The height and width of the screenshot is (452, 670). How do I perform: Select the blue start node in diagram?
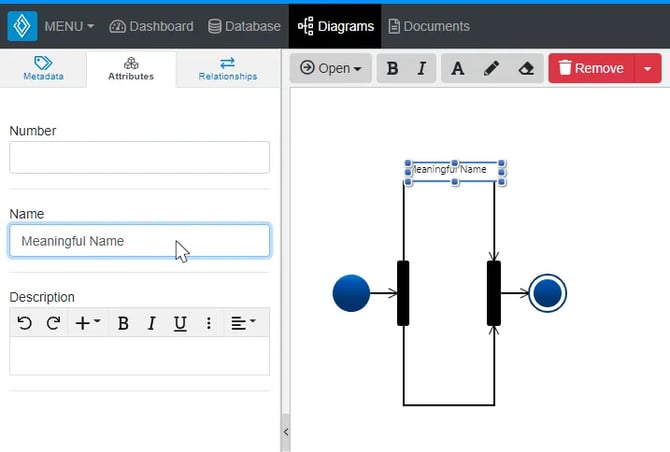click(351, 293)
